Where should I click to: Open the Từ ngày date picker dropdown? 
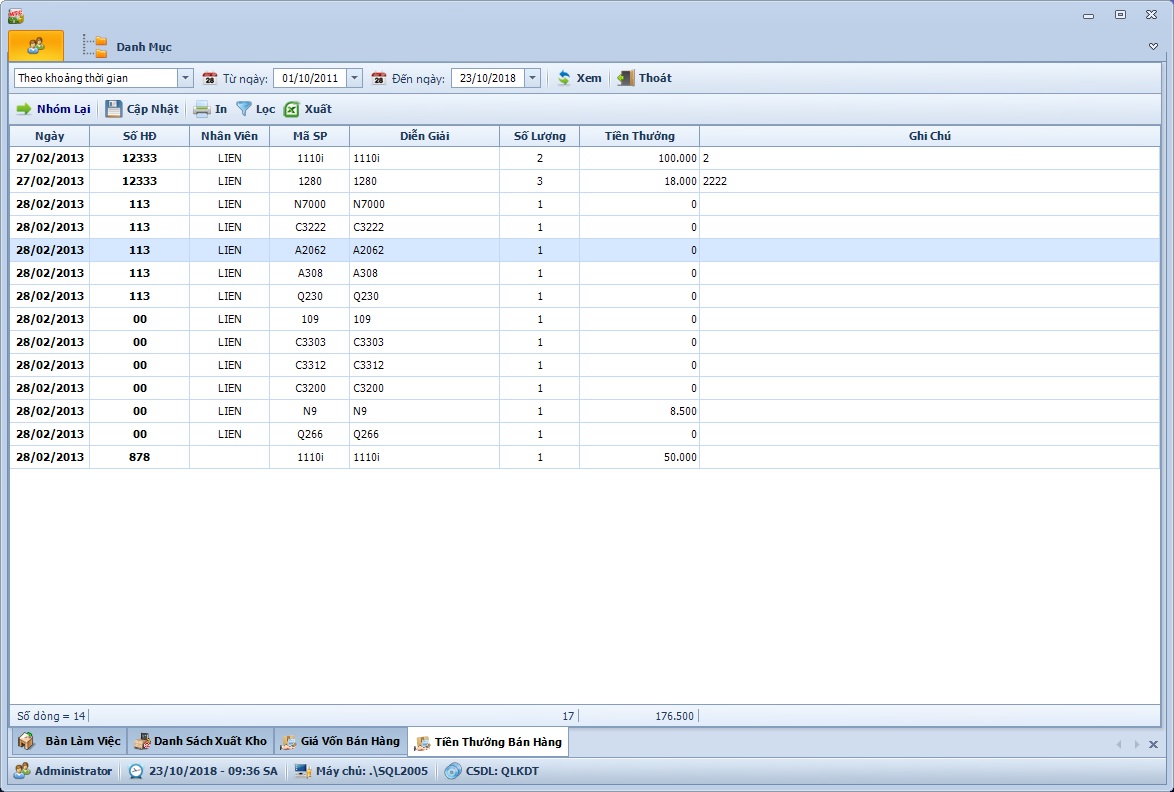[354, 78]
